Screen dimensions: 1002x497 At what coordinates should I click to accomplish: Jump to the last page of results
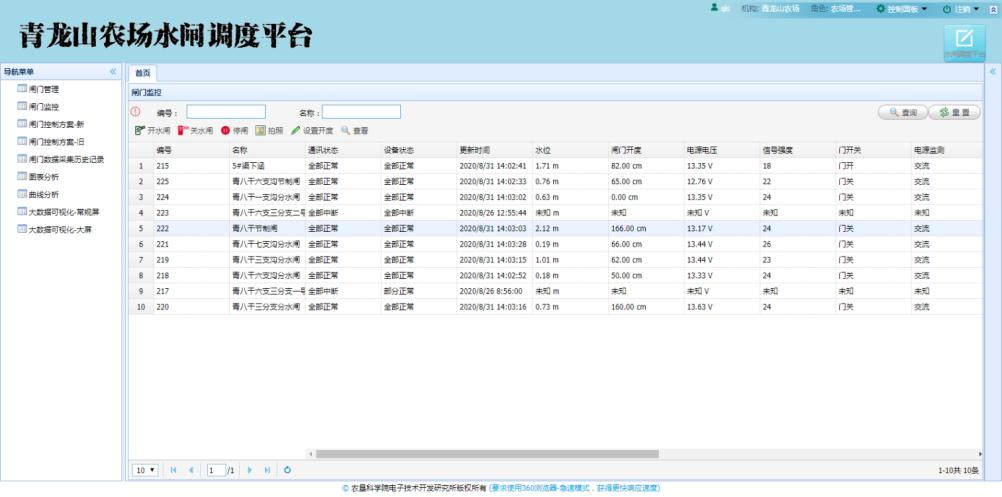tap(267, 470)
